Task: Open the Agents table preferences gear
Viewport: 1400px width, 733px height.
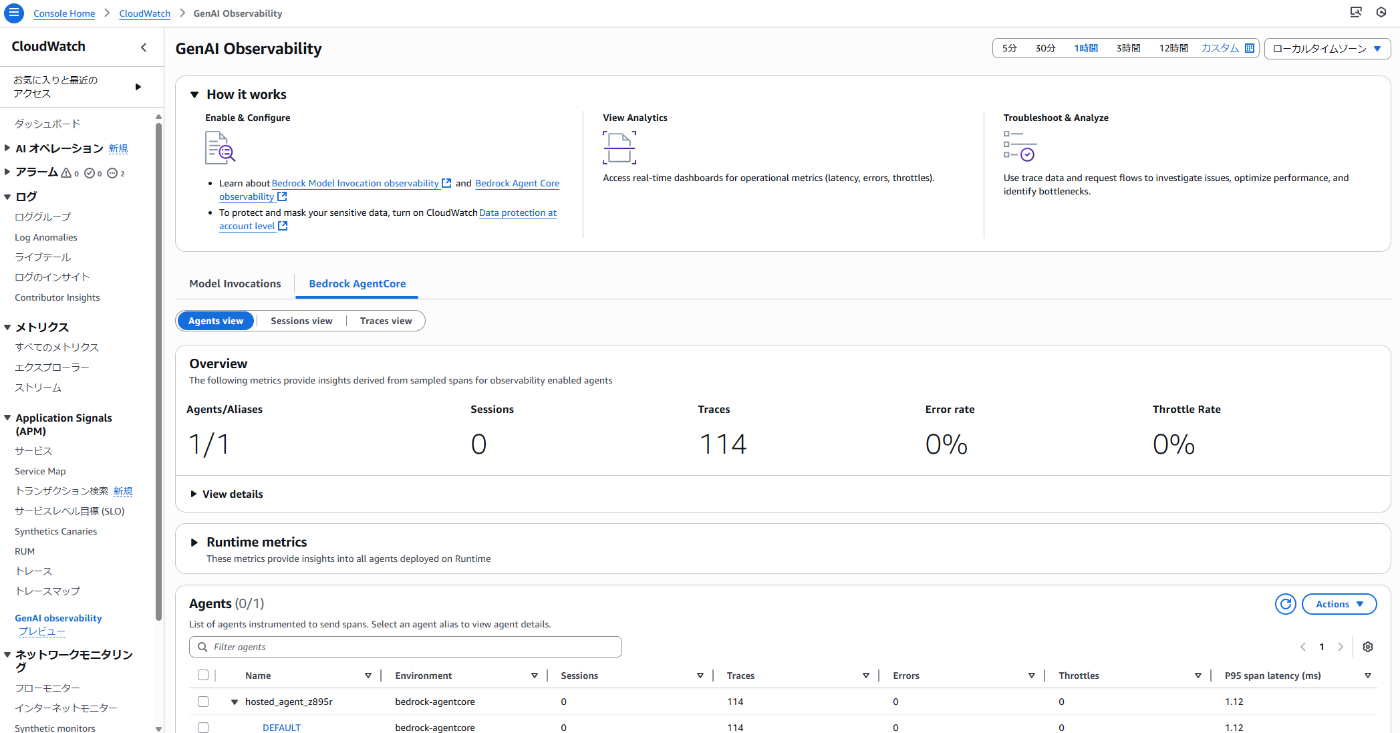Action: (1368, 647)
